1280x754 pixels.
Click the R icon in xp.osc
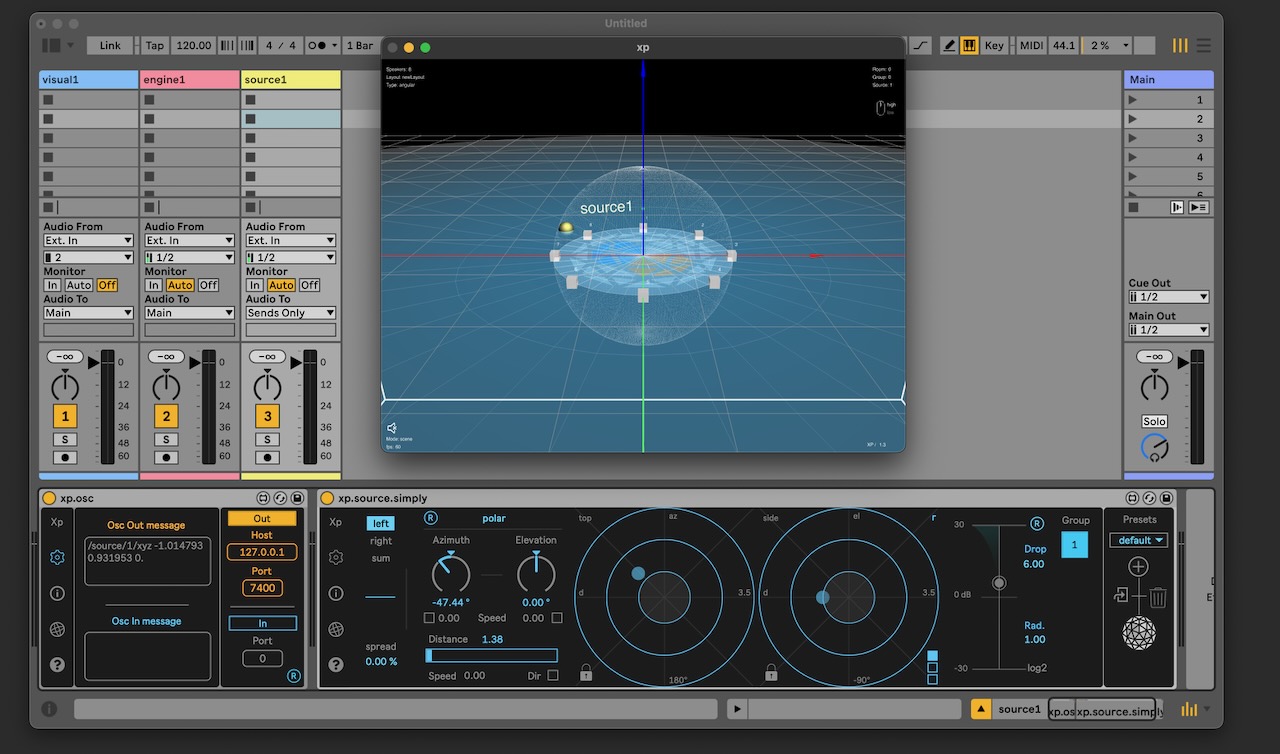coord(293,676)
